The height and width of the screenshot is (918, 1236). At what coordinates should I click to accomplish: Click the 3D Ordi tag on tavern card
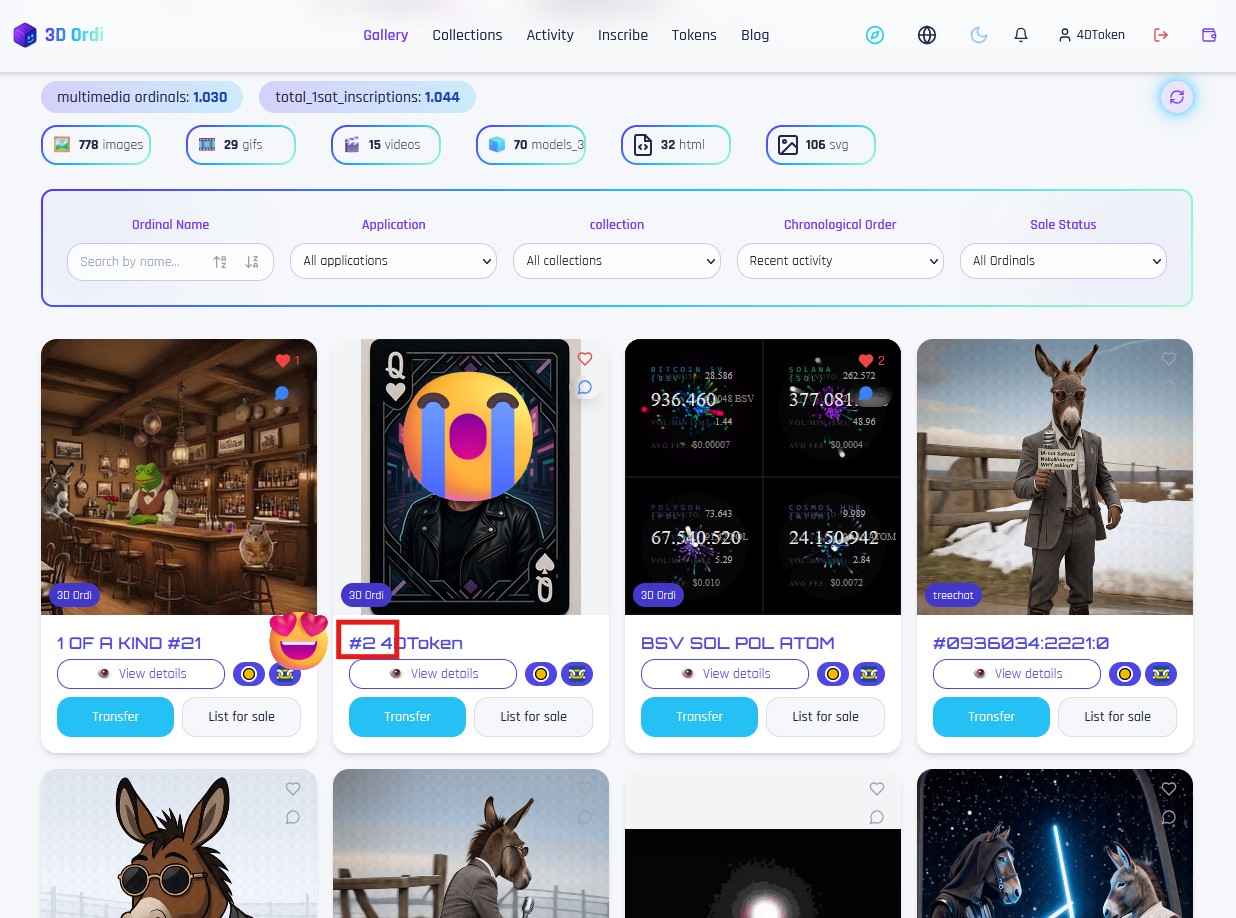pos(74,595)
